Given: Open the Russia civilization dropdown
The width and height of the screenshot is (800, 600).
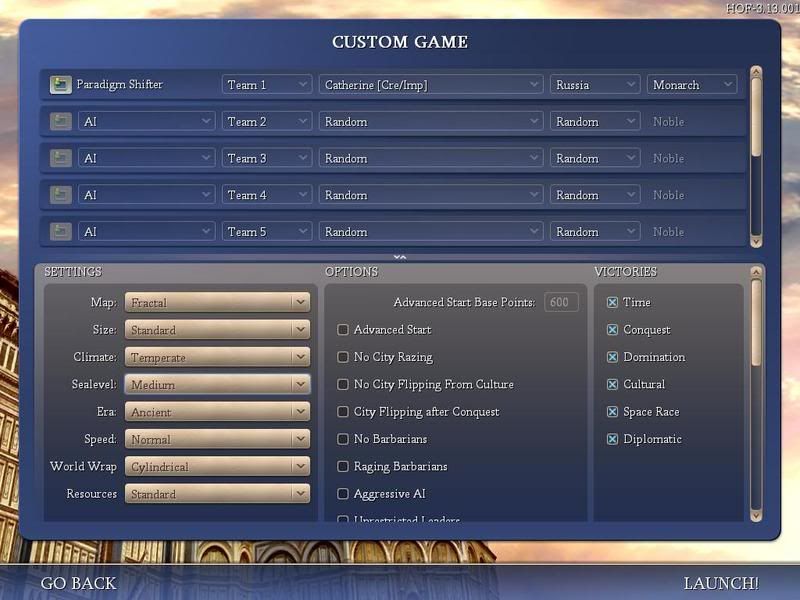Looking at the screenshot, I should pyautogui.click(x=595, y=85).
